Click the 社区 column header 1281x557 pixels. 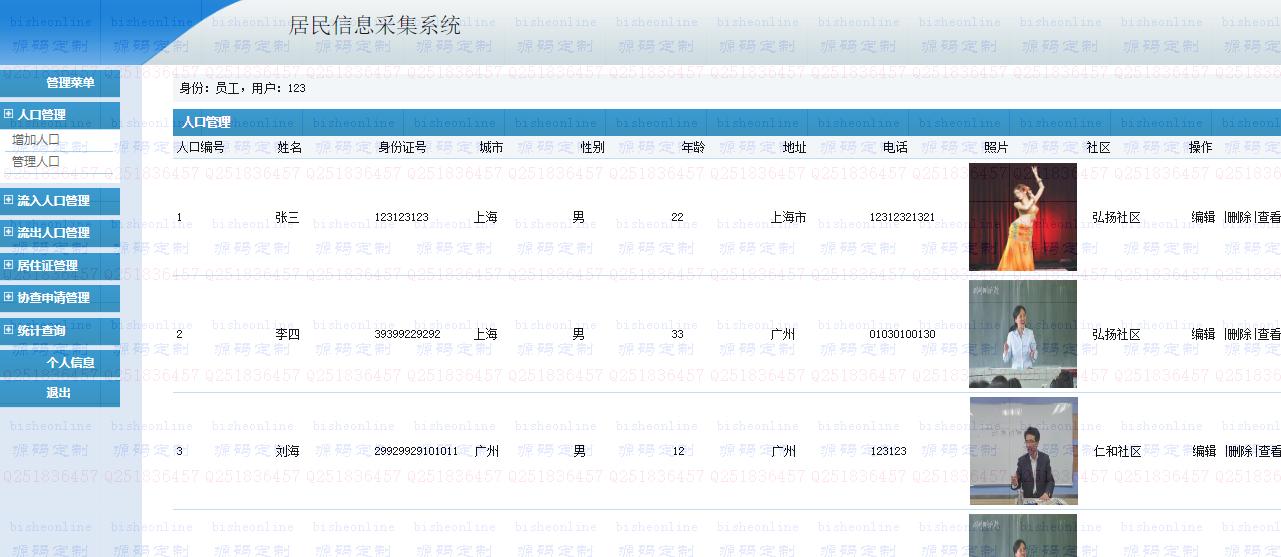pos(1099,147)
